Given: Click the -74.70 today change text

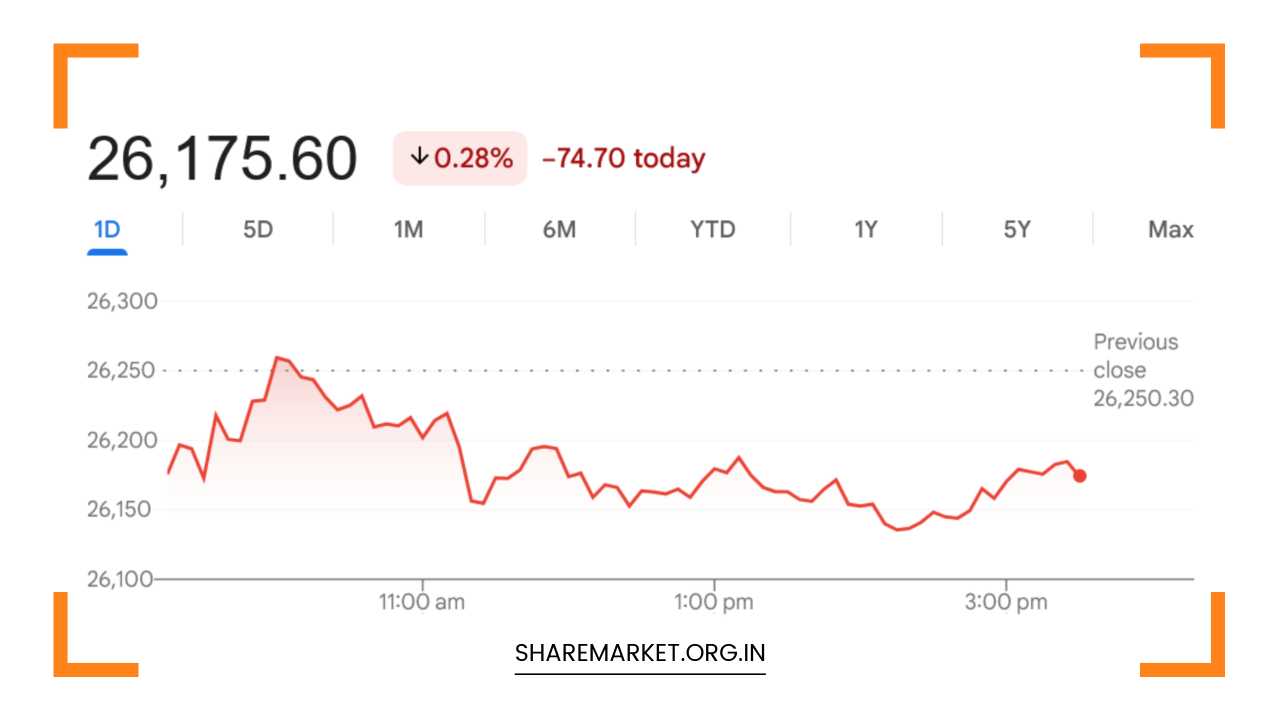Looking at the screenshot, I should pos(623,159).
